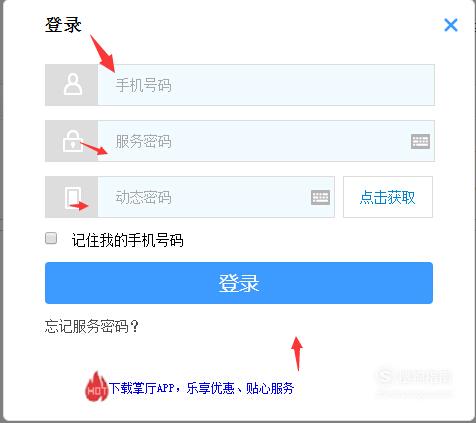
Task: Click the phone device icon beside 动态密码
Action: [x=73, y=197]
